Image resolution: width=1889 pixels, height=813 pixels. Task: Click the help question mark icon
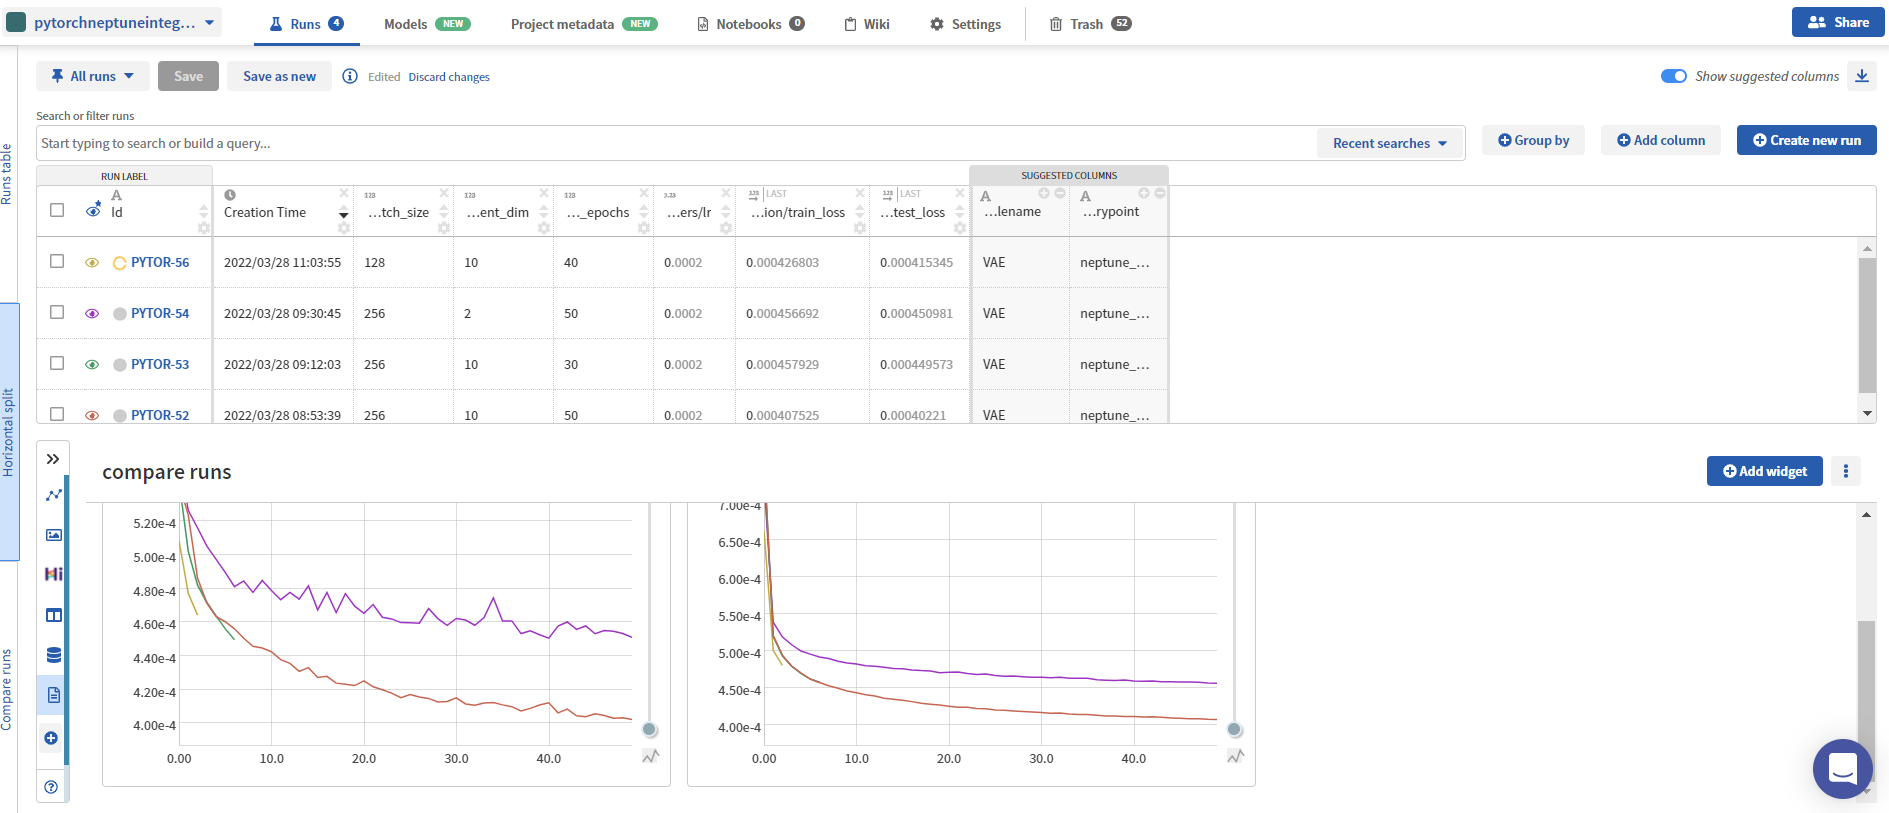(x=51, y=787)
